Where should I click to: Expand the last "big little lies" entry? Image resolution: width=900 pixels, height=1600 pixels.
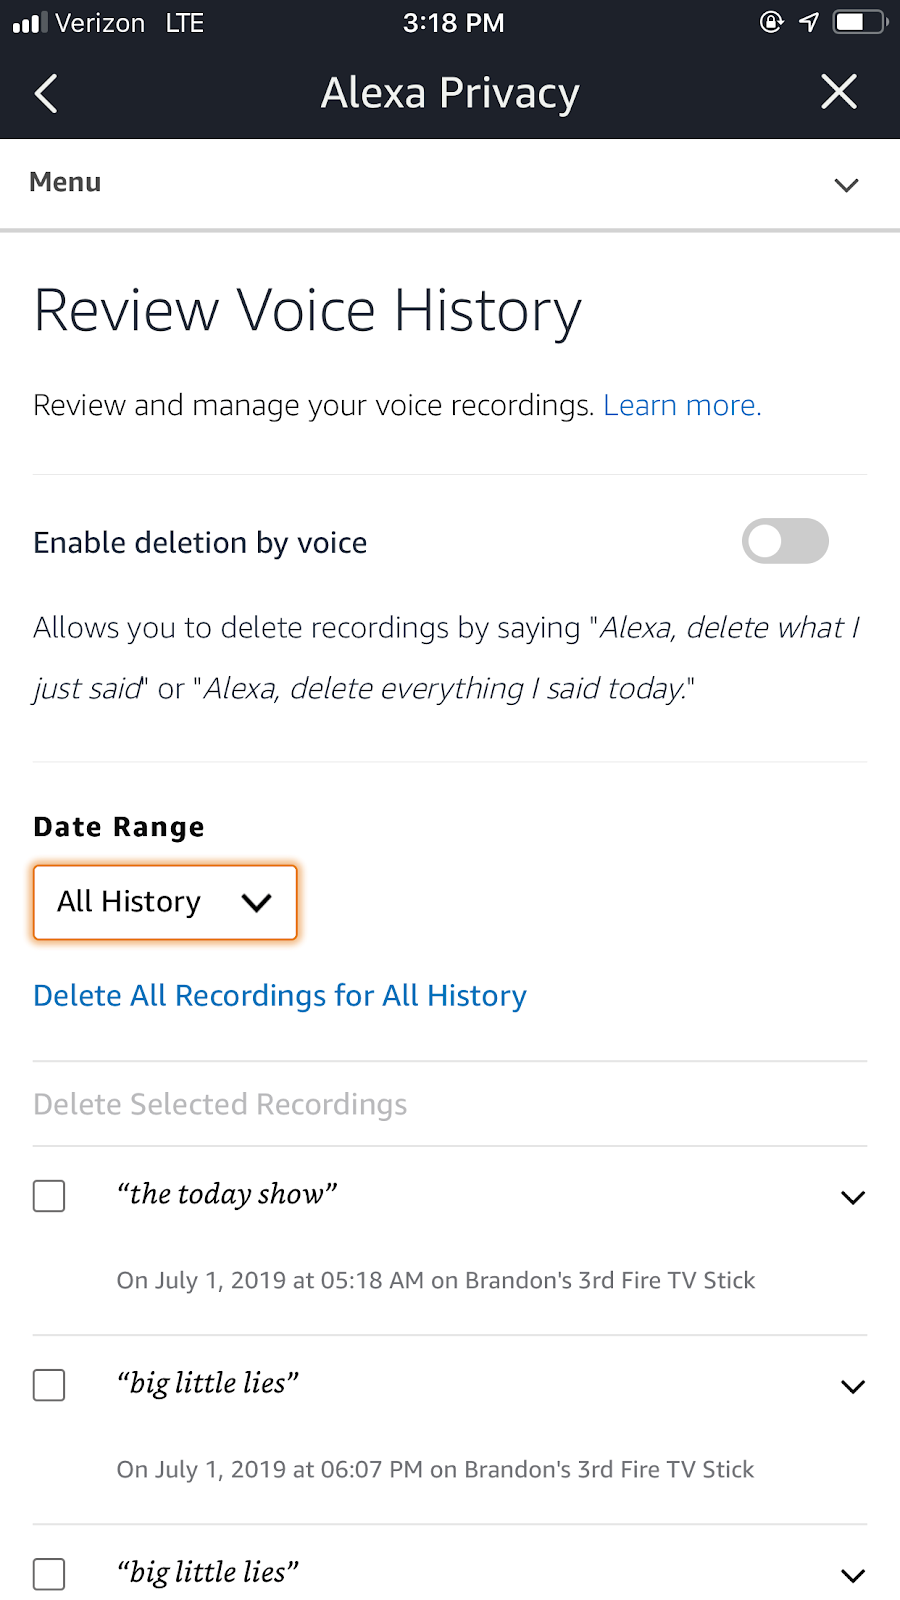pos(852,1575)
